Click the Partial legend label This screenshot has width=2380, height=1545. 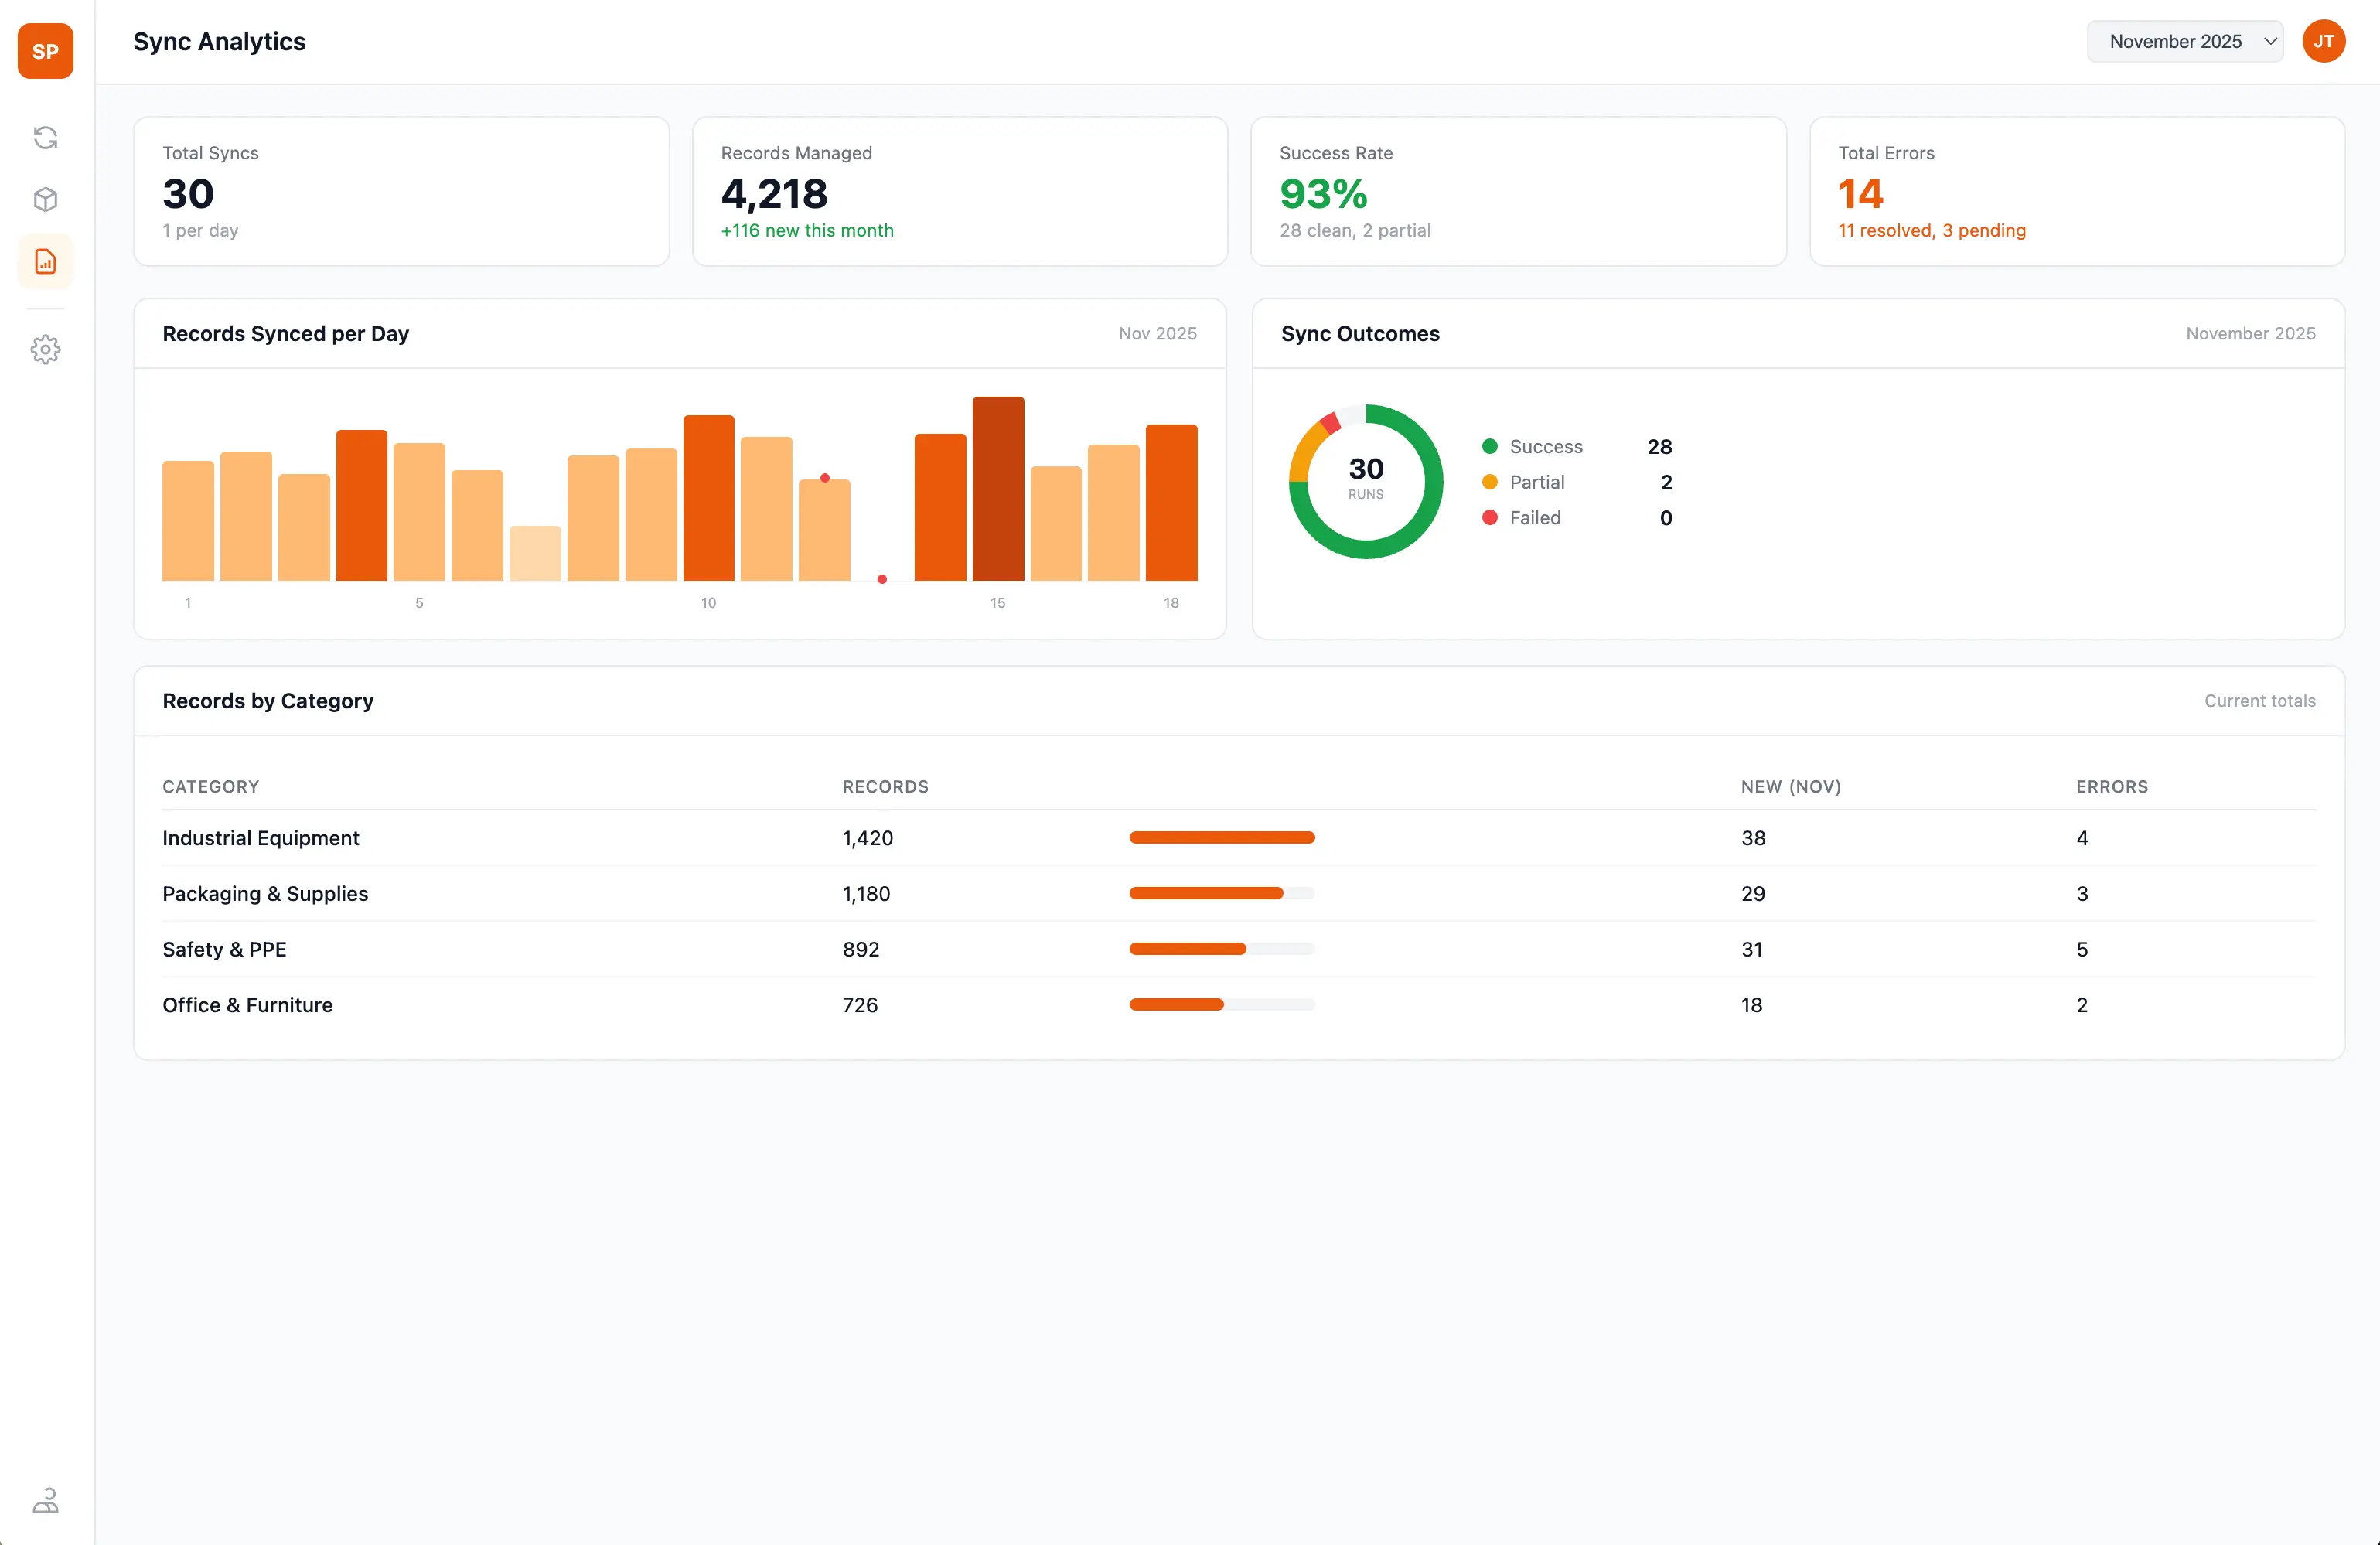pos(1537,482)
